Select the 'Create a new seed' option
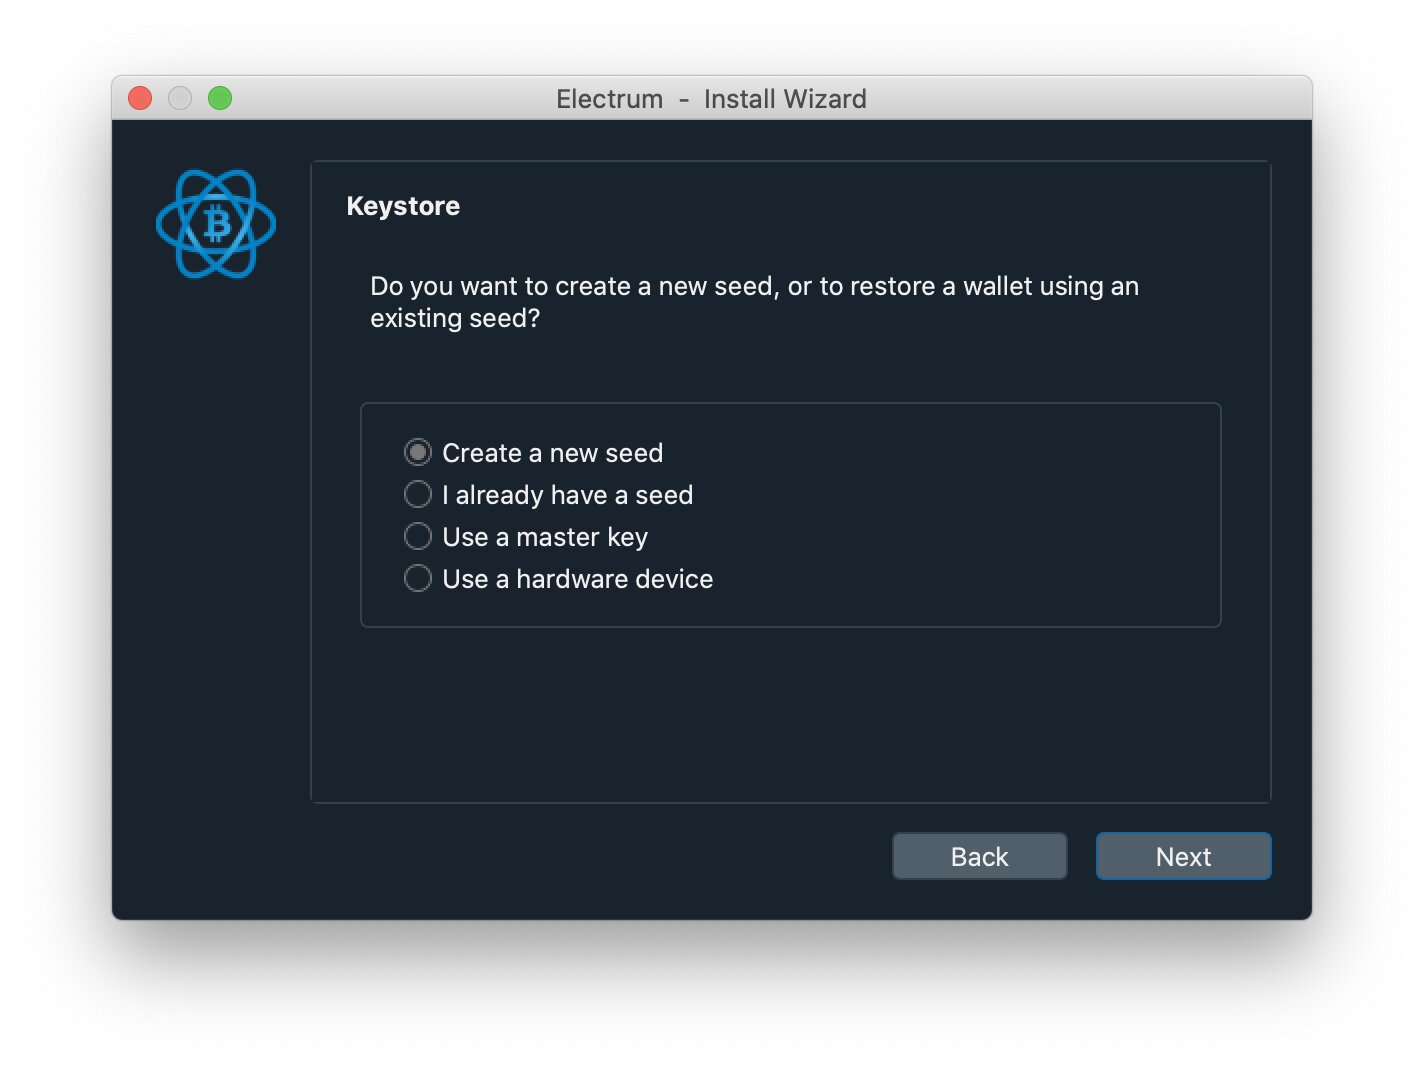The height and width of the screenshot is (1068, 1424). pos(533,453)
